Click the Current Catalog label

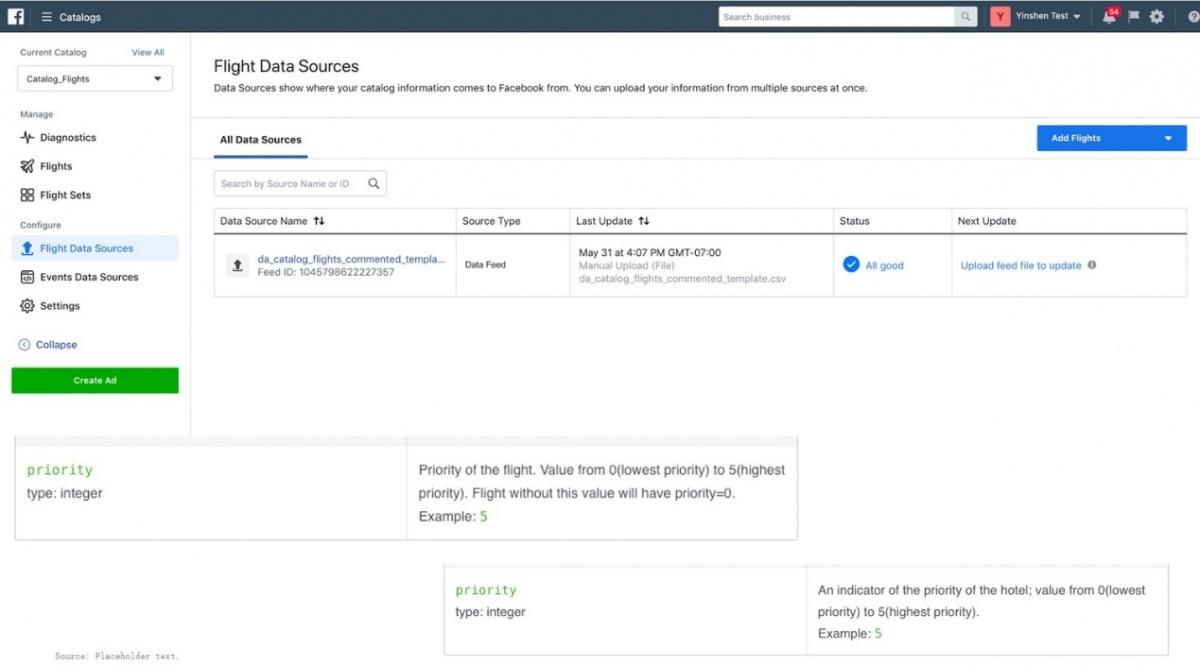tap(53, 53)
